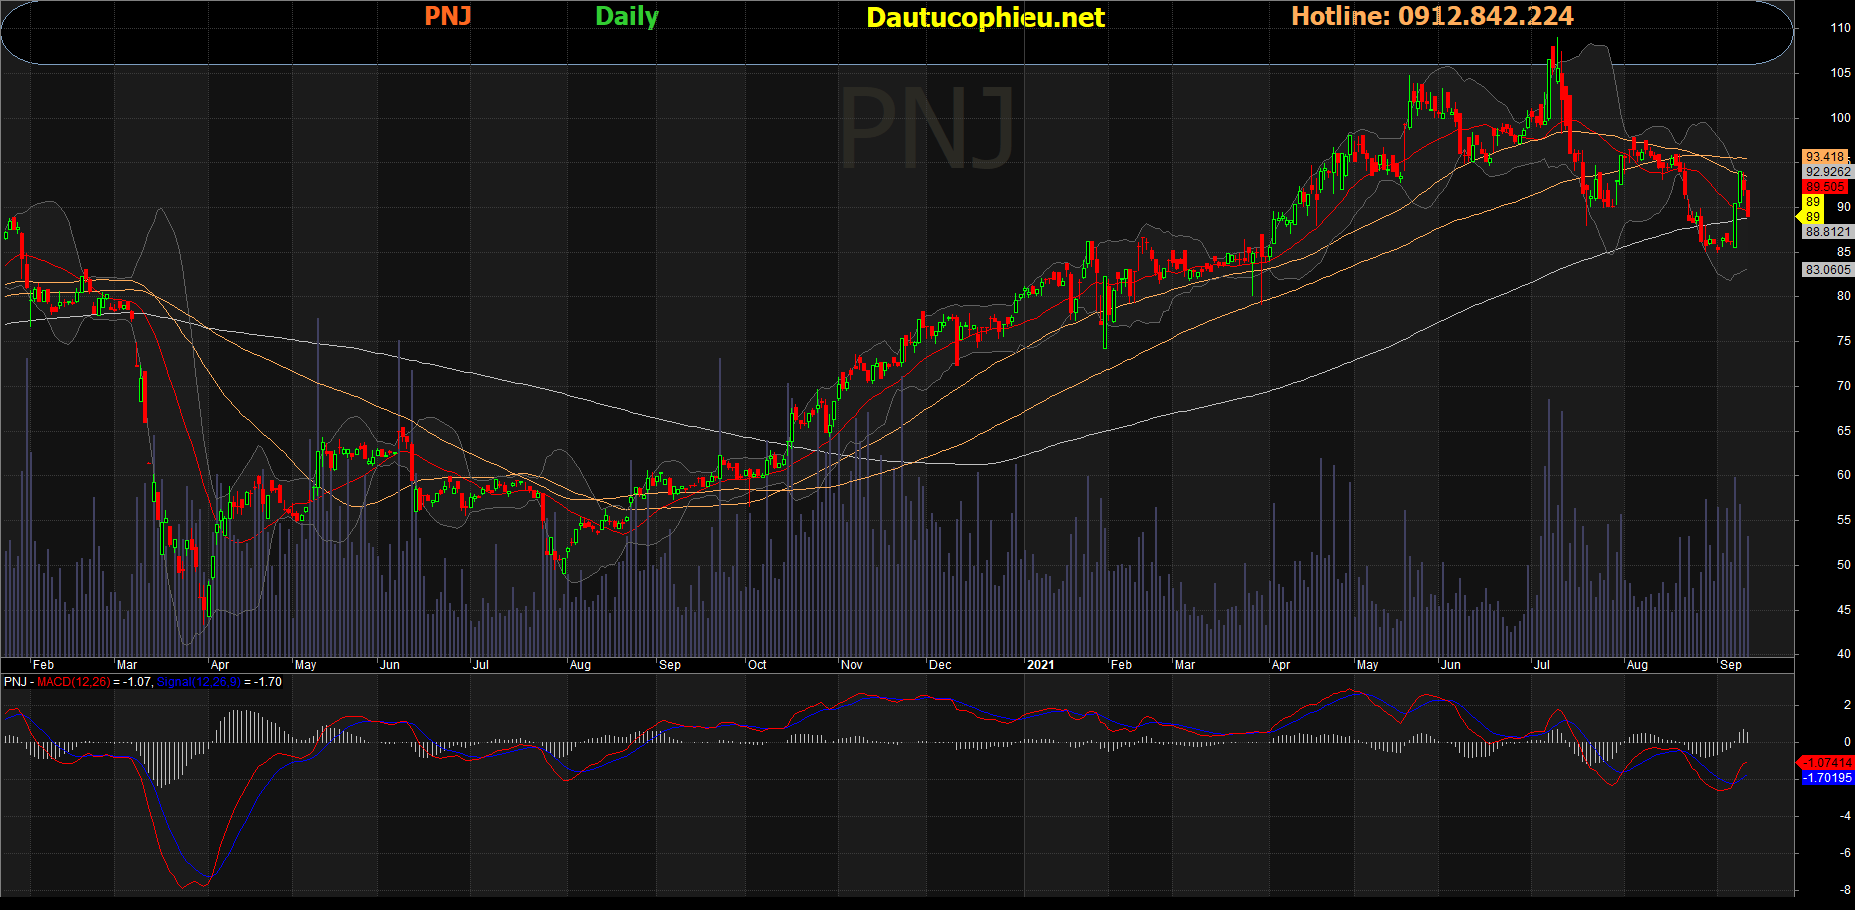Click the Nov label on time axis
1855x910 pixels.
851,665
